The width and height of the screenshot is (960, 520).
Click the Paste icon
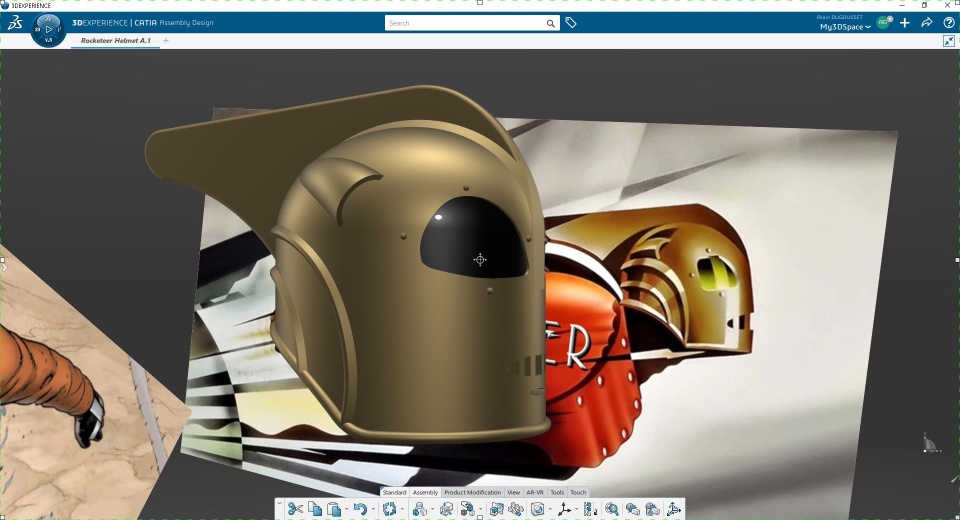(x=334, y=509)
